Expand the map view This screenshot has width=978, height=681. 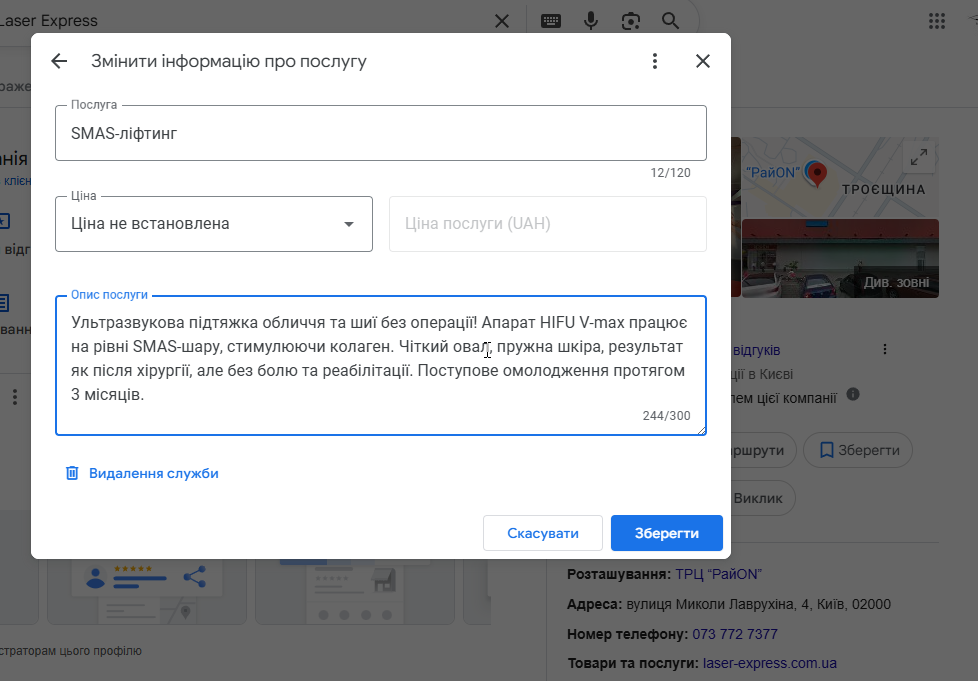(917, 157)
